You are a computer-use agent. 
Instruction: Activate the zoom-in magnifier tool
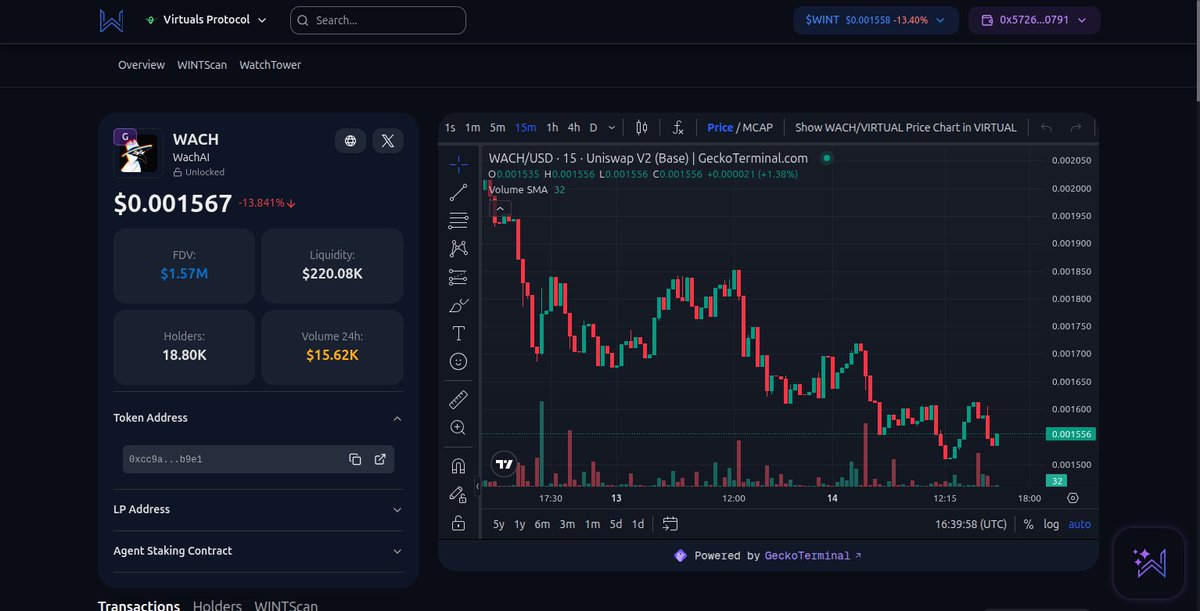458,428
